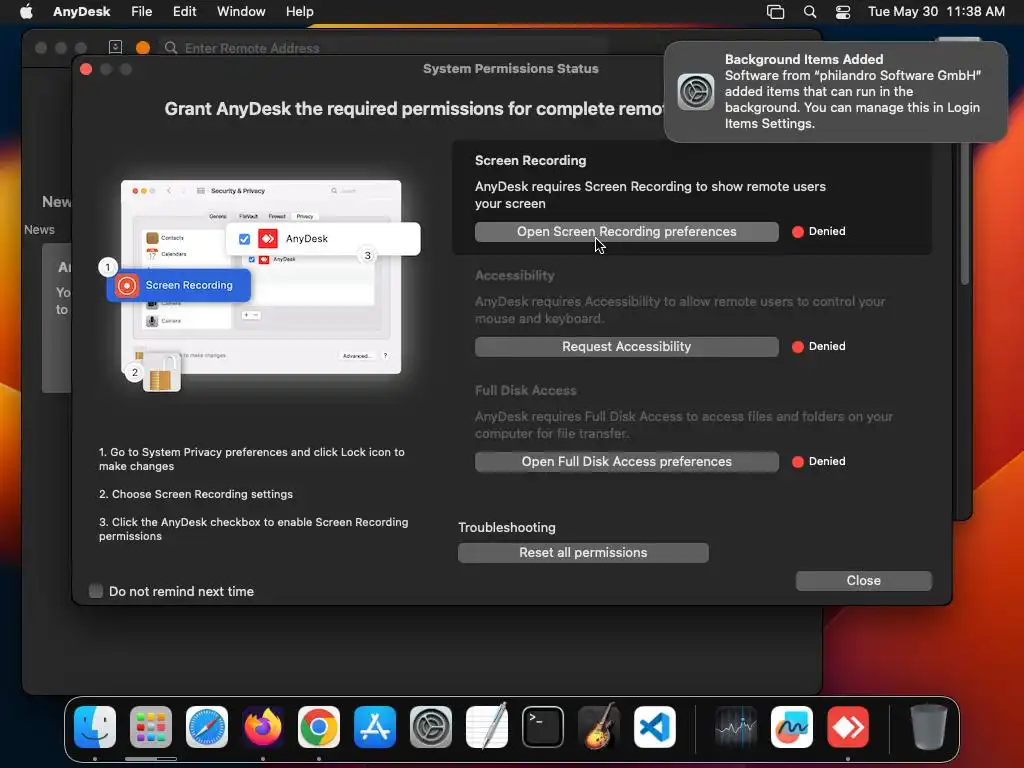Launch Visual Studio Code from Dock
Image resolution: width=1024 pixels, height=768 pixels.
tap(655, 727)
